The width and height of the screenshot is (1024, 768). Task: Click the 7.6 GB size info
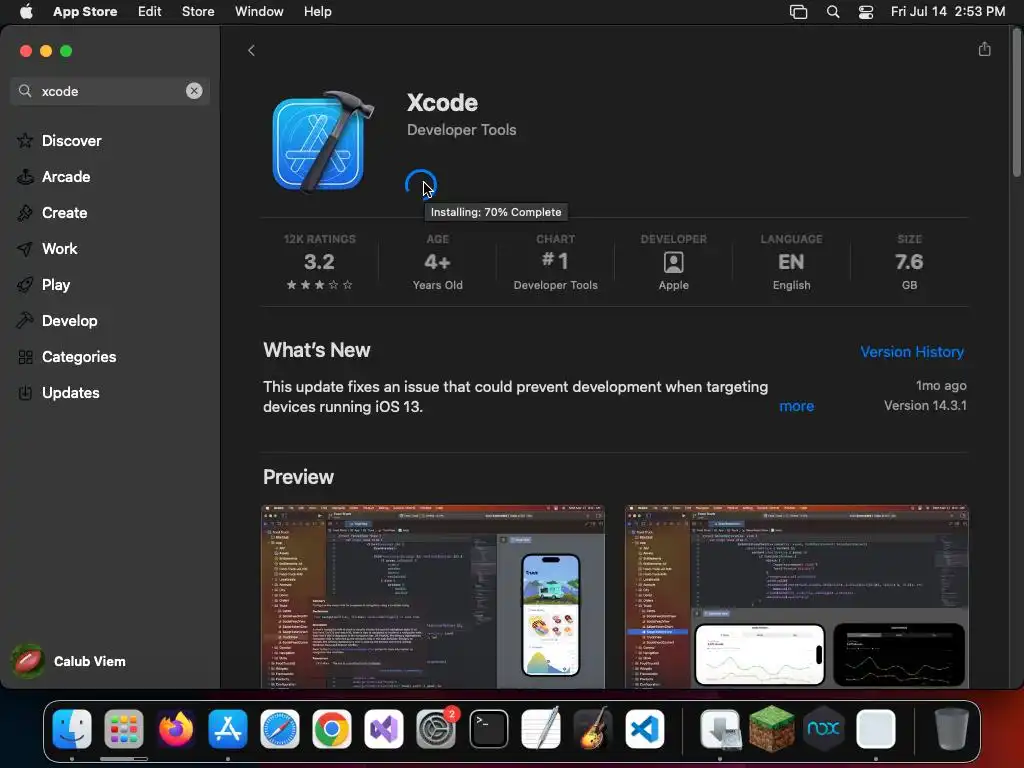[909, 263]
